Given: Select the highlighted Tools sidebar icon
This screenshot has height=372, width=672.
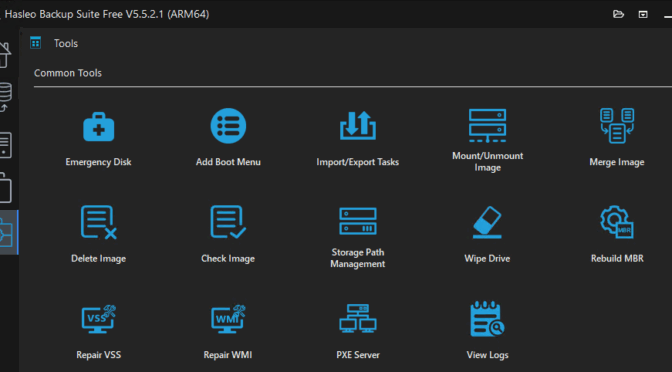Looking at the screenshot, I should click(9, 232).
